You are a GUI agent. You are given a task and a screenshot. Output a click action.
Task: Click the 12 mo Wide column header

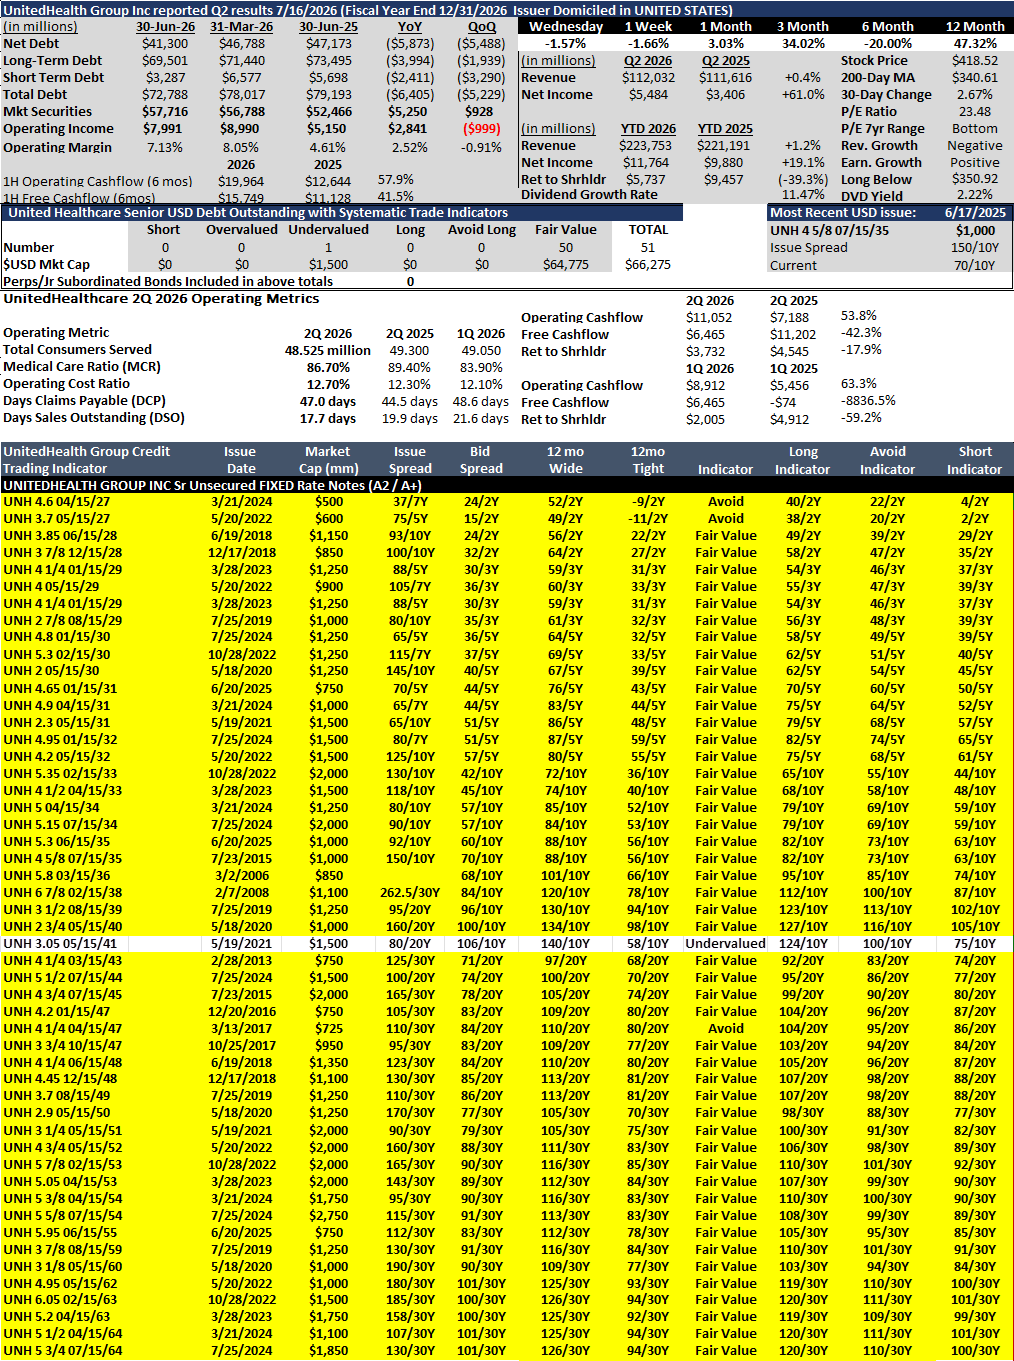565,460
